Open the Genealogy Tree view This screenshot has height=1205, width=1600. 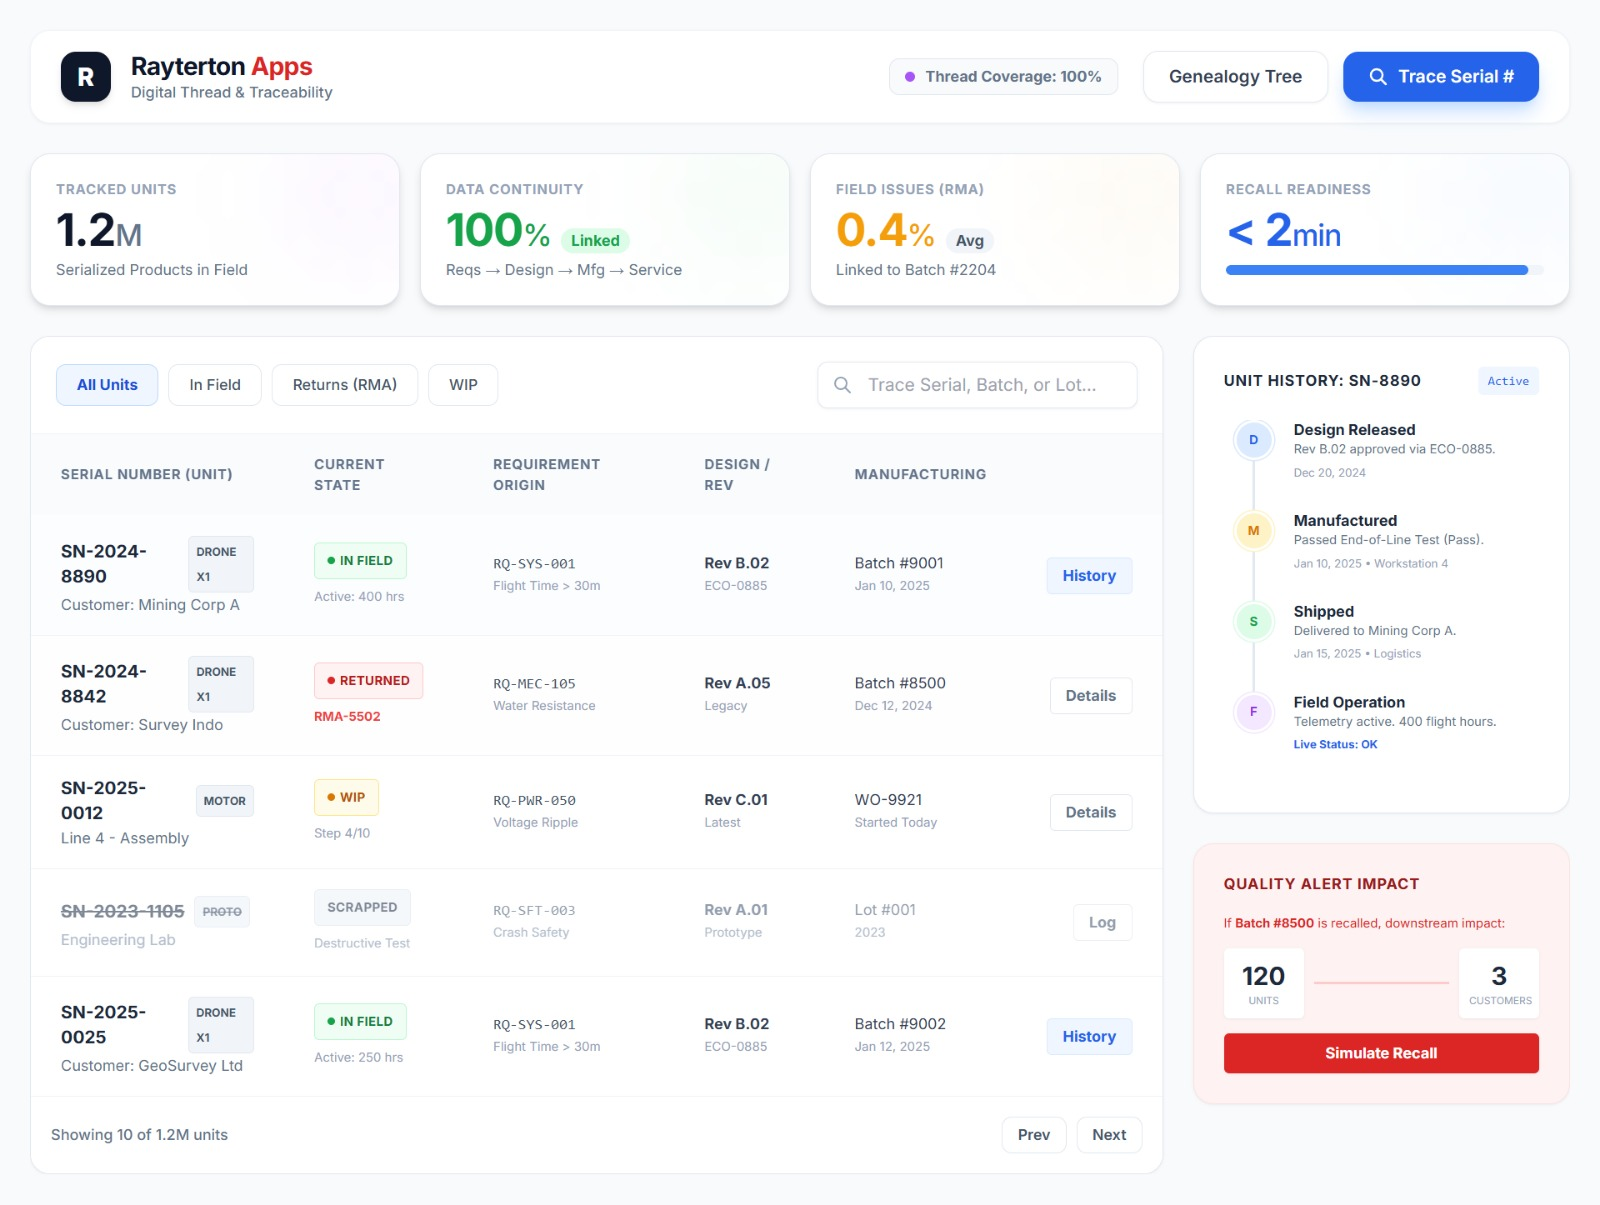click(1235, 77)
